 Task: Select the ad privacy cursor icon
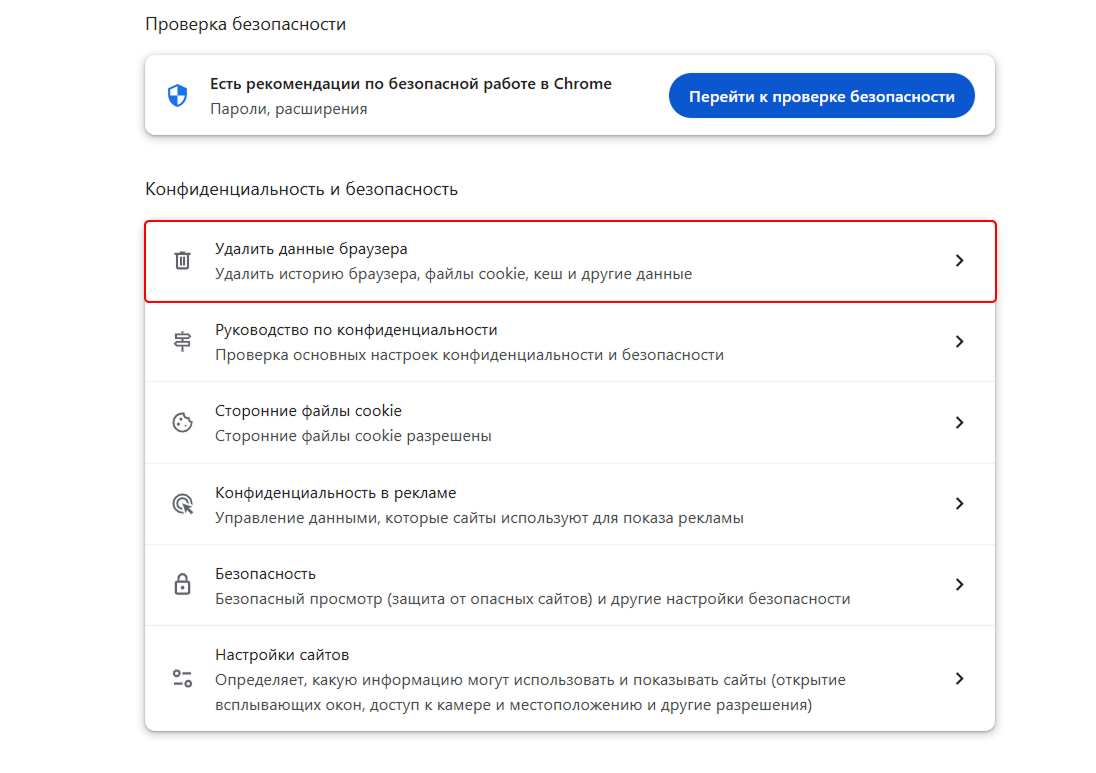pos(182,503)
